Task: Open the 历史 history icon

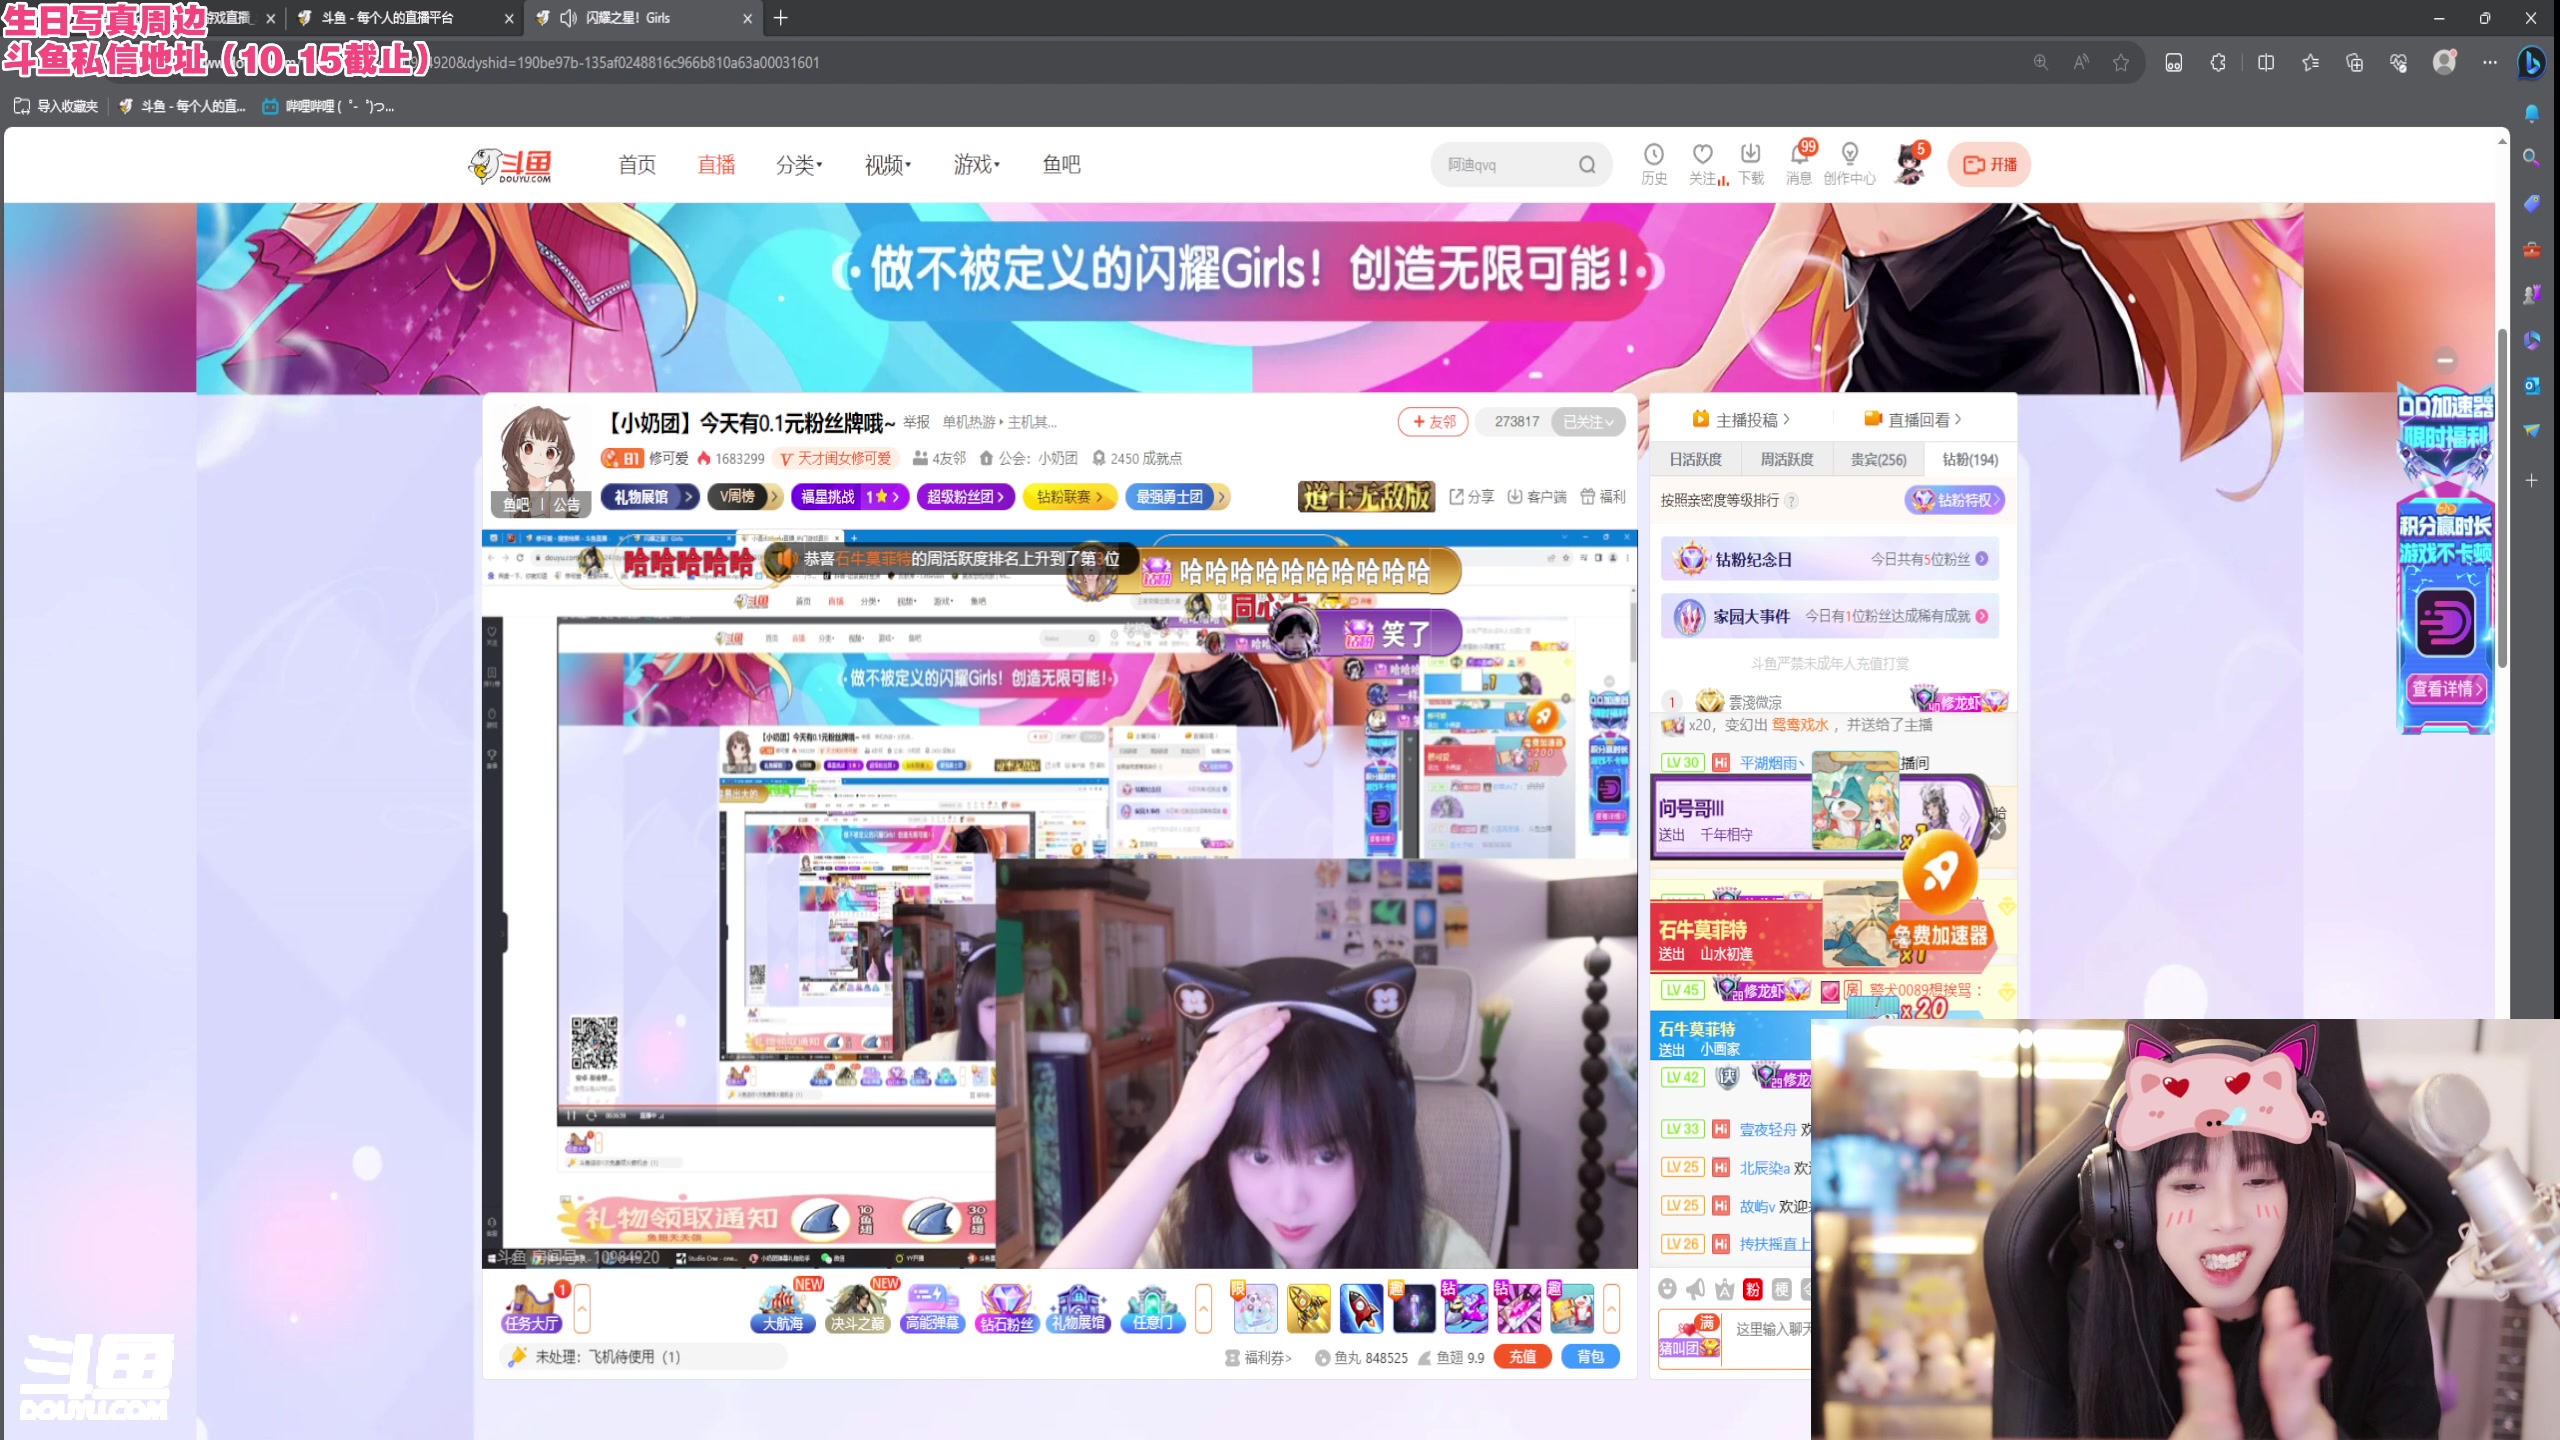Action: click(x=1654, y=163)
